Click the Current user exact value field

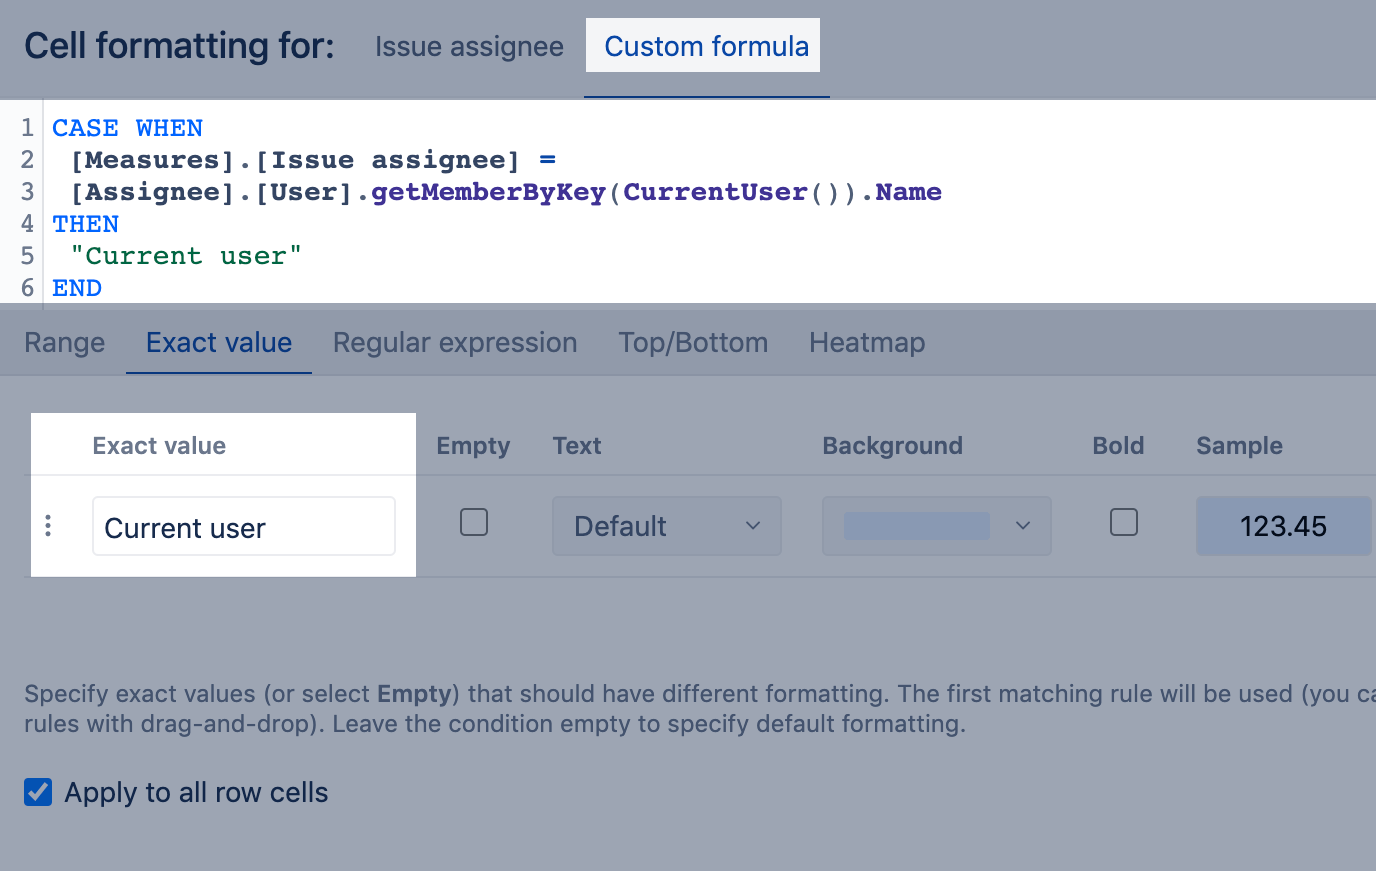coord(243,527)
